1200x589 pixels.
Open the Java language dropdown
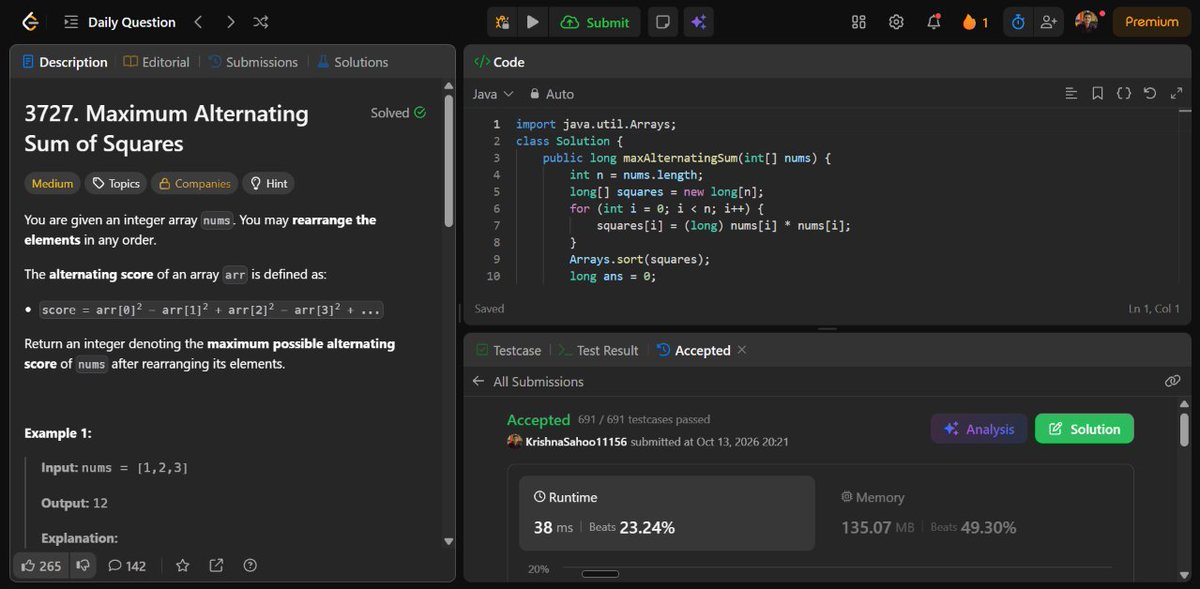(x=493, y=94)
